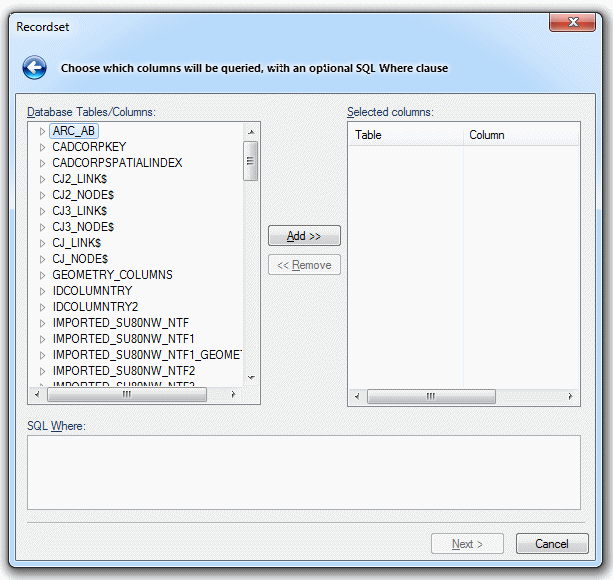Select the CJ3_NODE$ table
The height and width of the screenshot is (580, 613).
point(83,227)
